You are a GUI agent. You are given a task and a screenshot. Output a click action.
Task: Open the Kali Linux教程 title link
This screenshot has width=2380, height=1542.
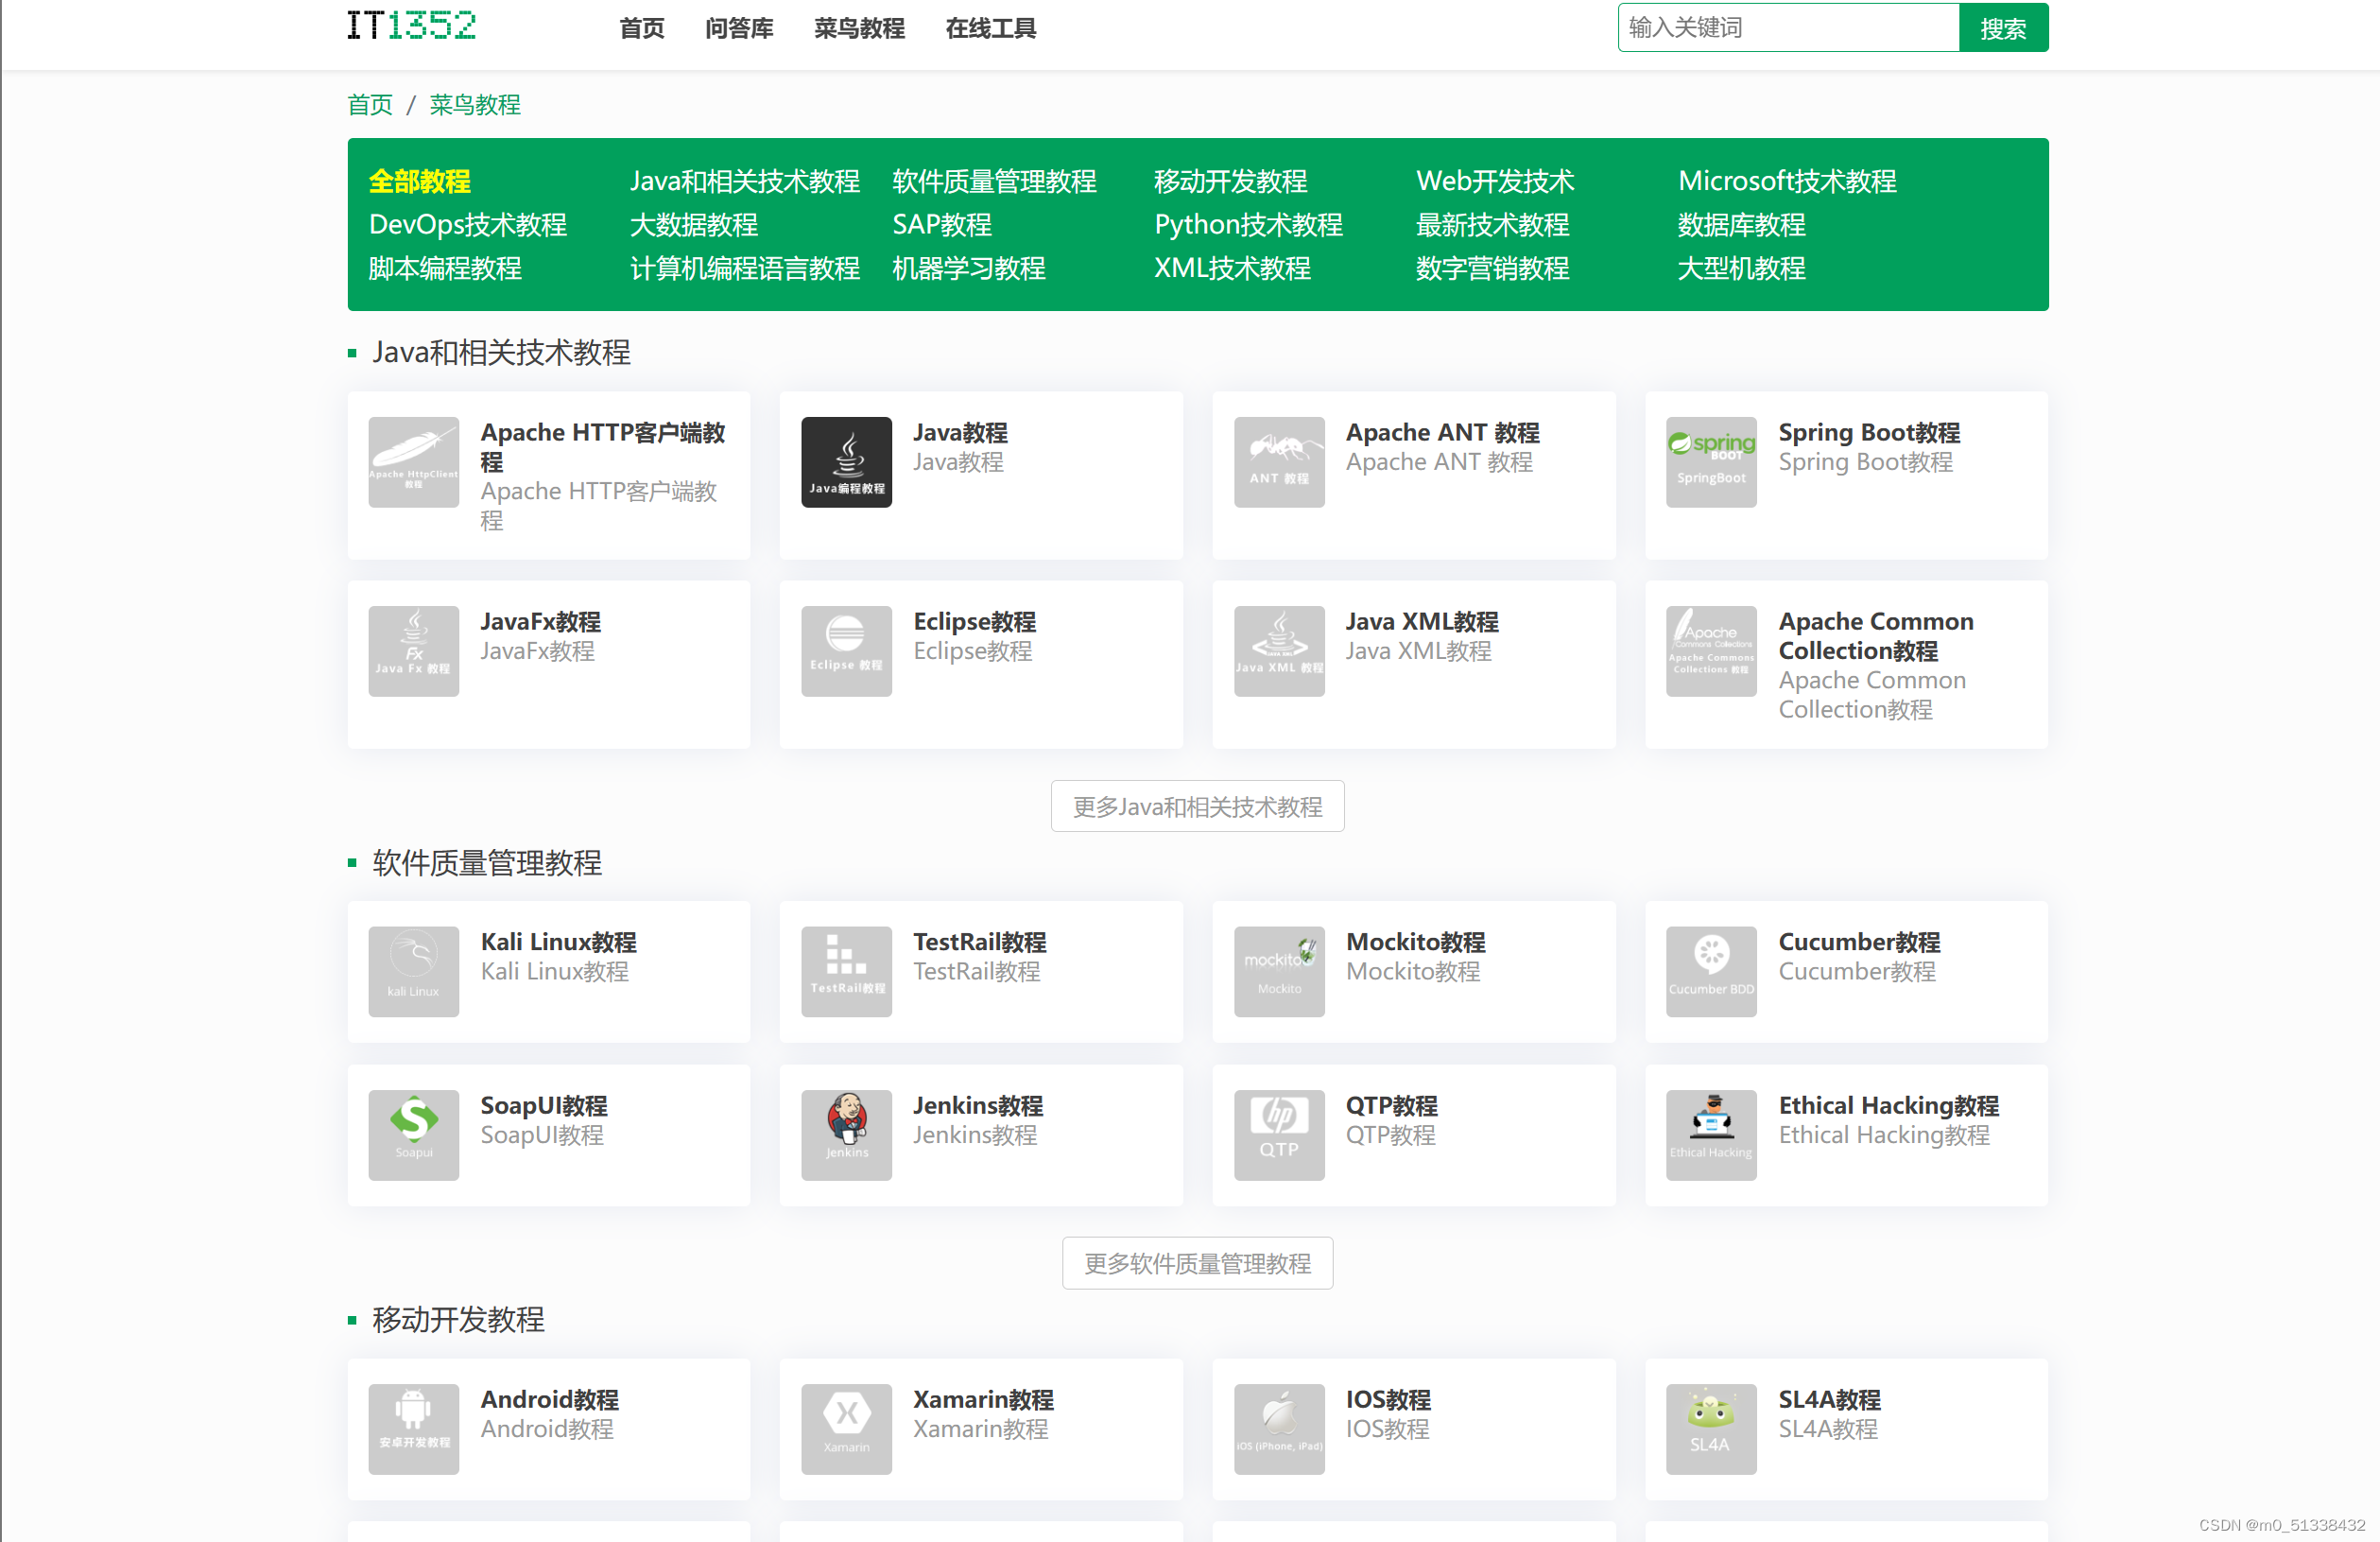click(x=558, y=943)
